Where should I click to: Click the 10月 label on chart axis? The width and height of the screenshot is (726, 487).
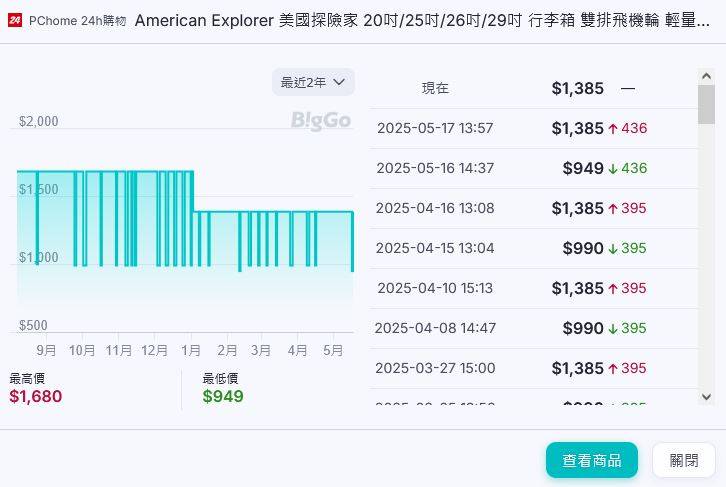82,350
